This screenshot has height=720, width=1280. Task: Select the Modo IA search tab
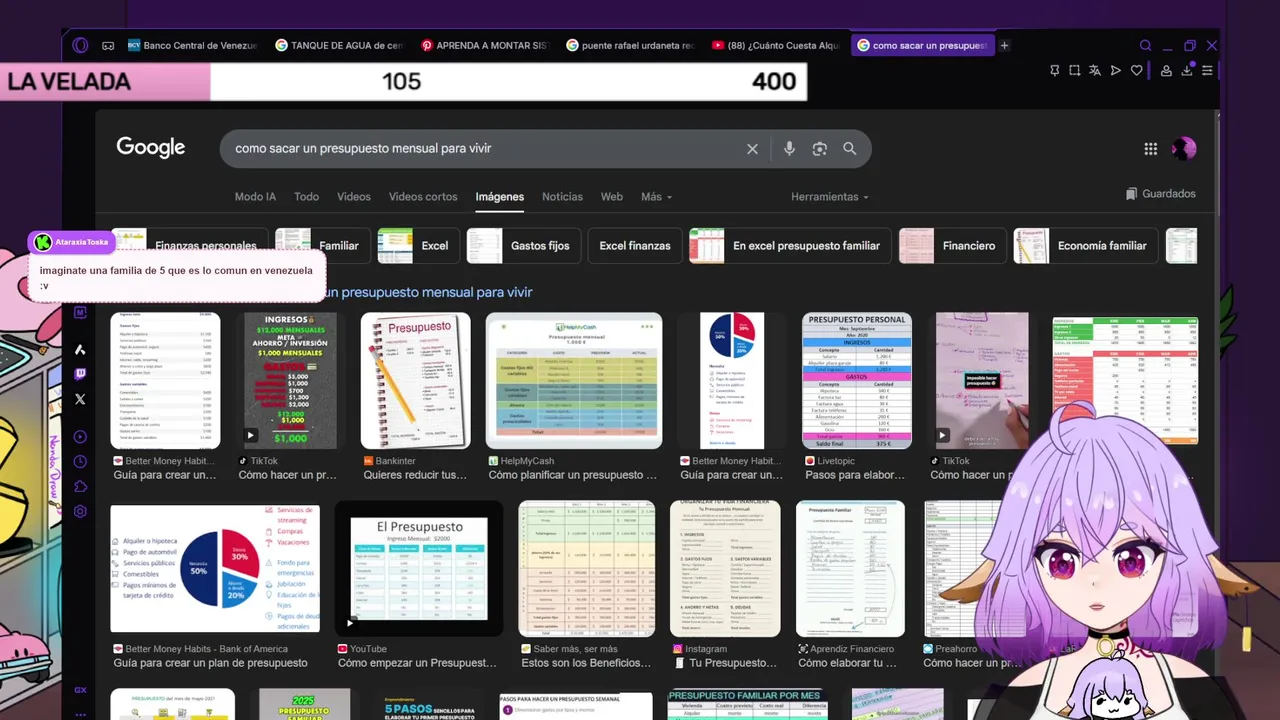pos(255,197)
